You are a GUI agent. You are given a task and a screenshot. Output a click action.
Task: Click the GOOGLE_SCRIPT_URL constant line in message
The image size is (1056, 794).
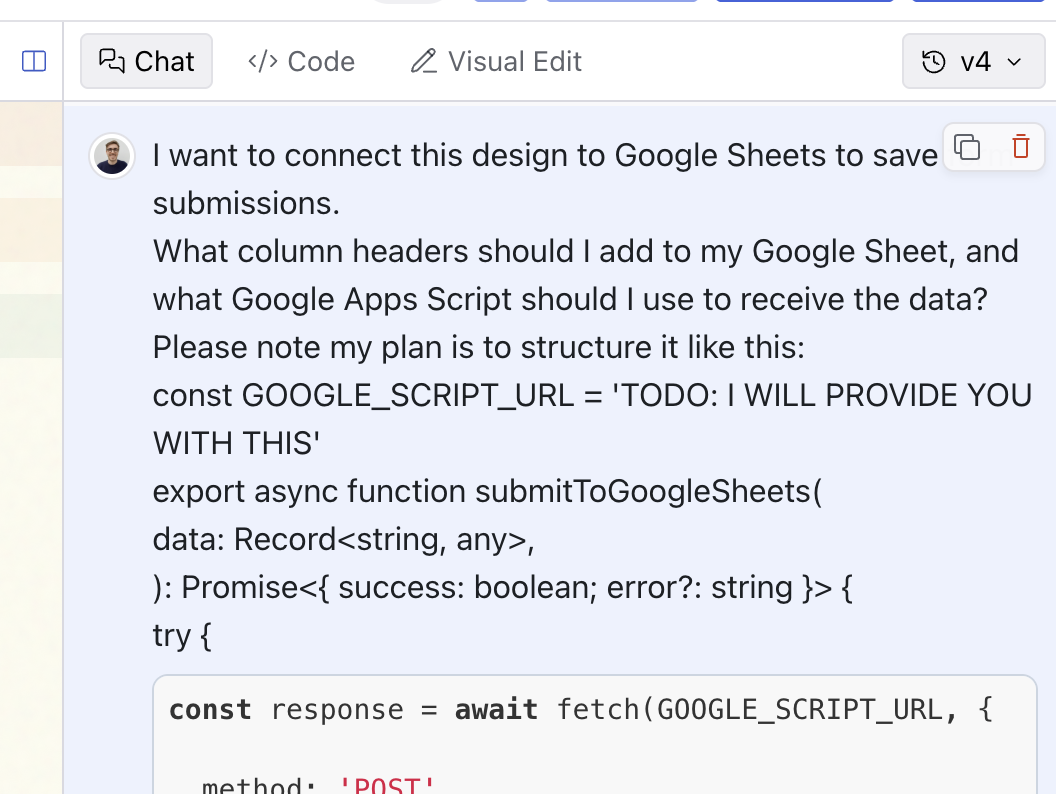590,395
